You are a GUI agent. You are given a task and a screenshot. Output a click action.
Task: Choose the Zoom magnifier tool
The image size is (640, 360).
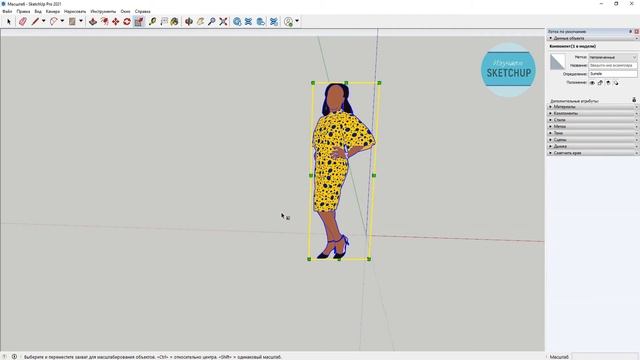[x=211, y=22]
